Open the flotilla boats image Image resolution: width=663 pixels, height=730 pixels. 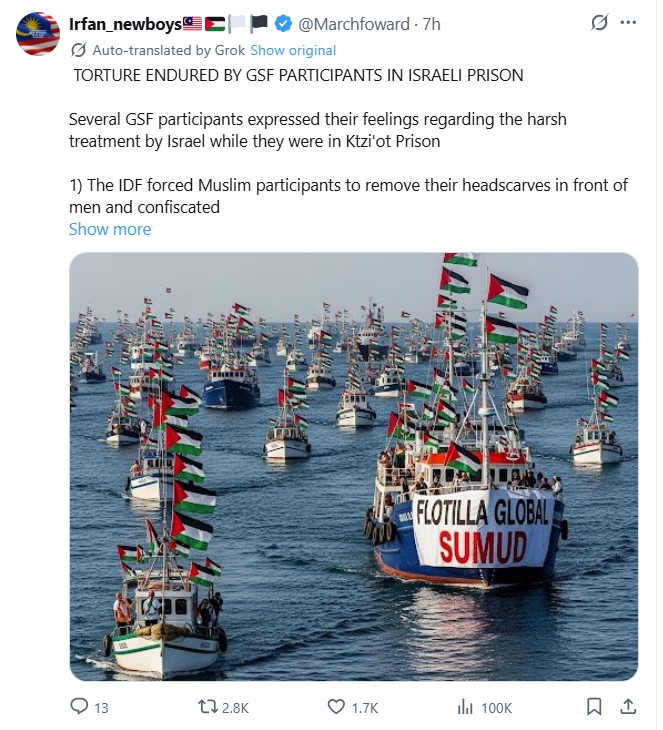click(354, 466)
